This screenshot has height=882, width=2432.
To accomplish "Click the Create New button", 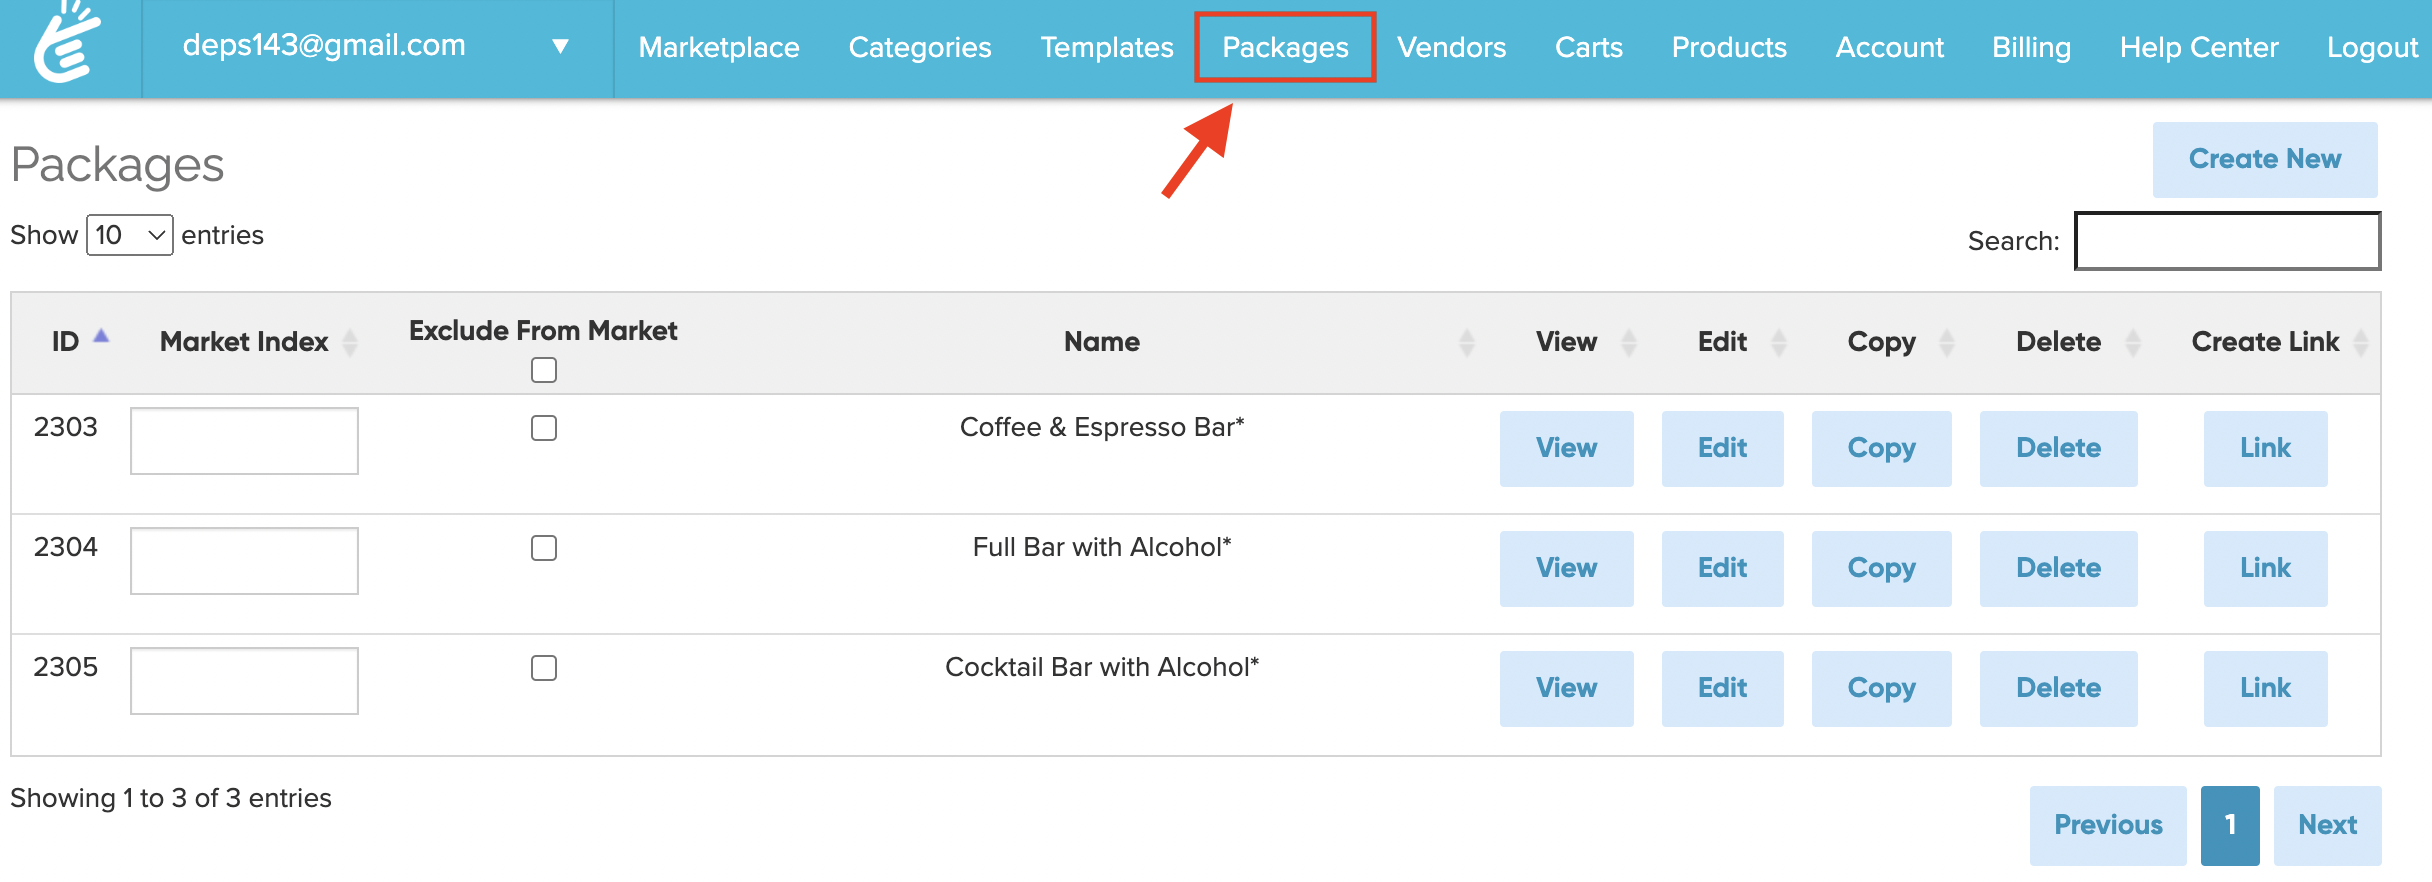I will click(x=2264, y=160).
